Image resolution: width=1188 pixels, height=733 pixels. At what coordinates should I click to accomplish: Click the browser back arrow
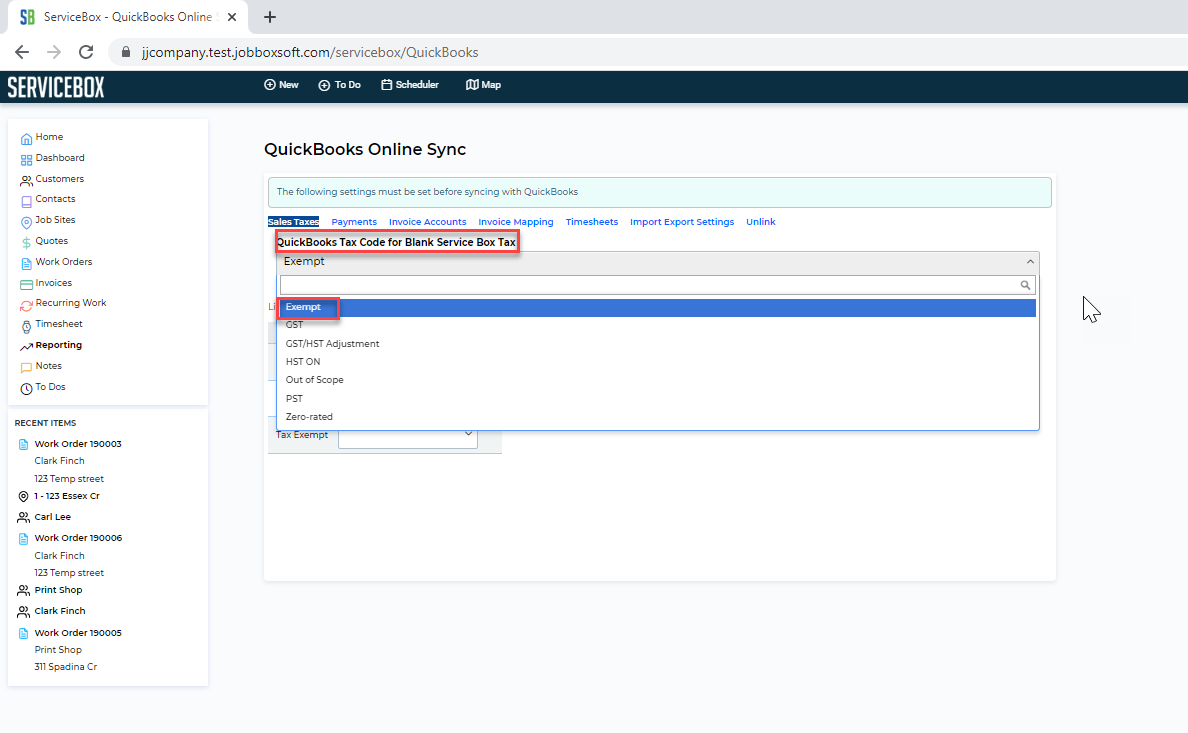[22, 52]
